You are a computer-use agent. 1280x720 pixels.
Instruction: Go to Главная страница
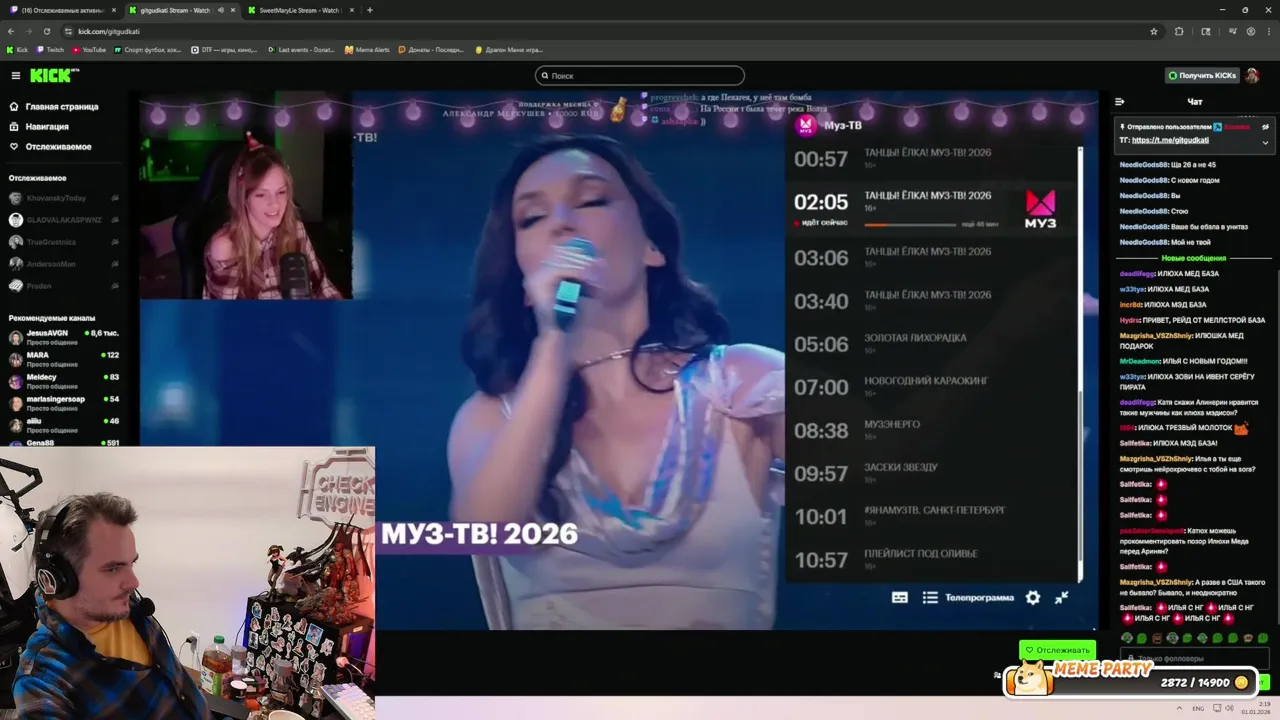click(x=55, y=106)
